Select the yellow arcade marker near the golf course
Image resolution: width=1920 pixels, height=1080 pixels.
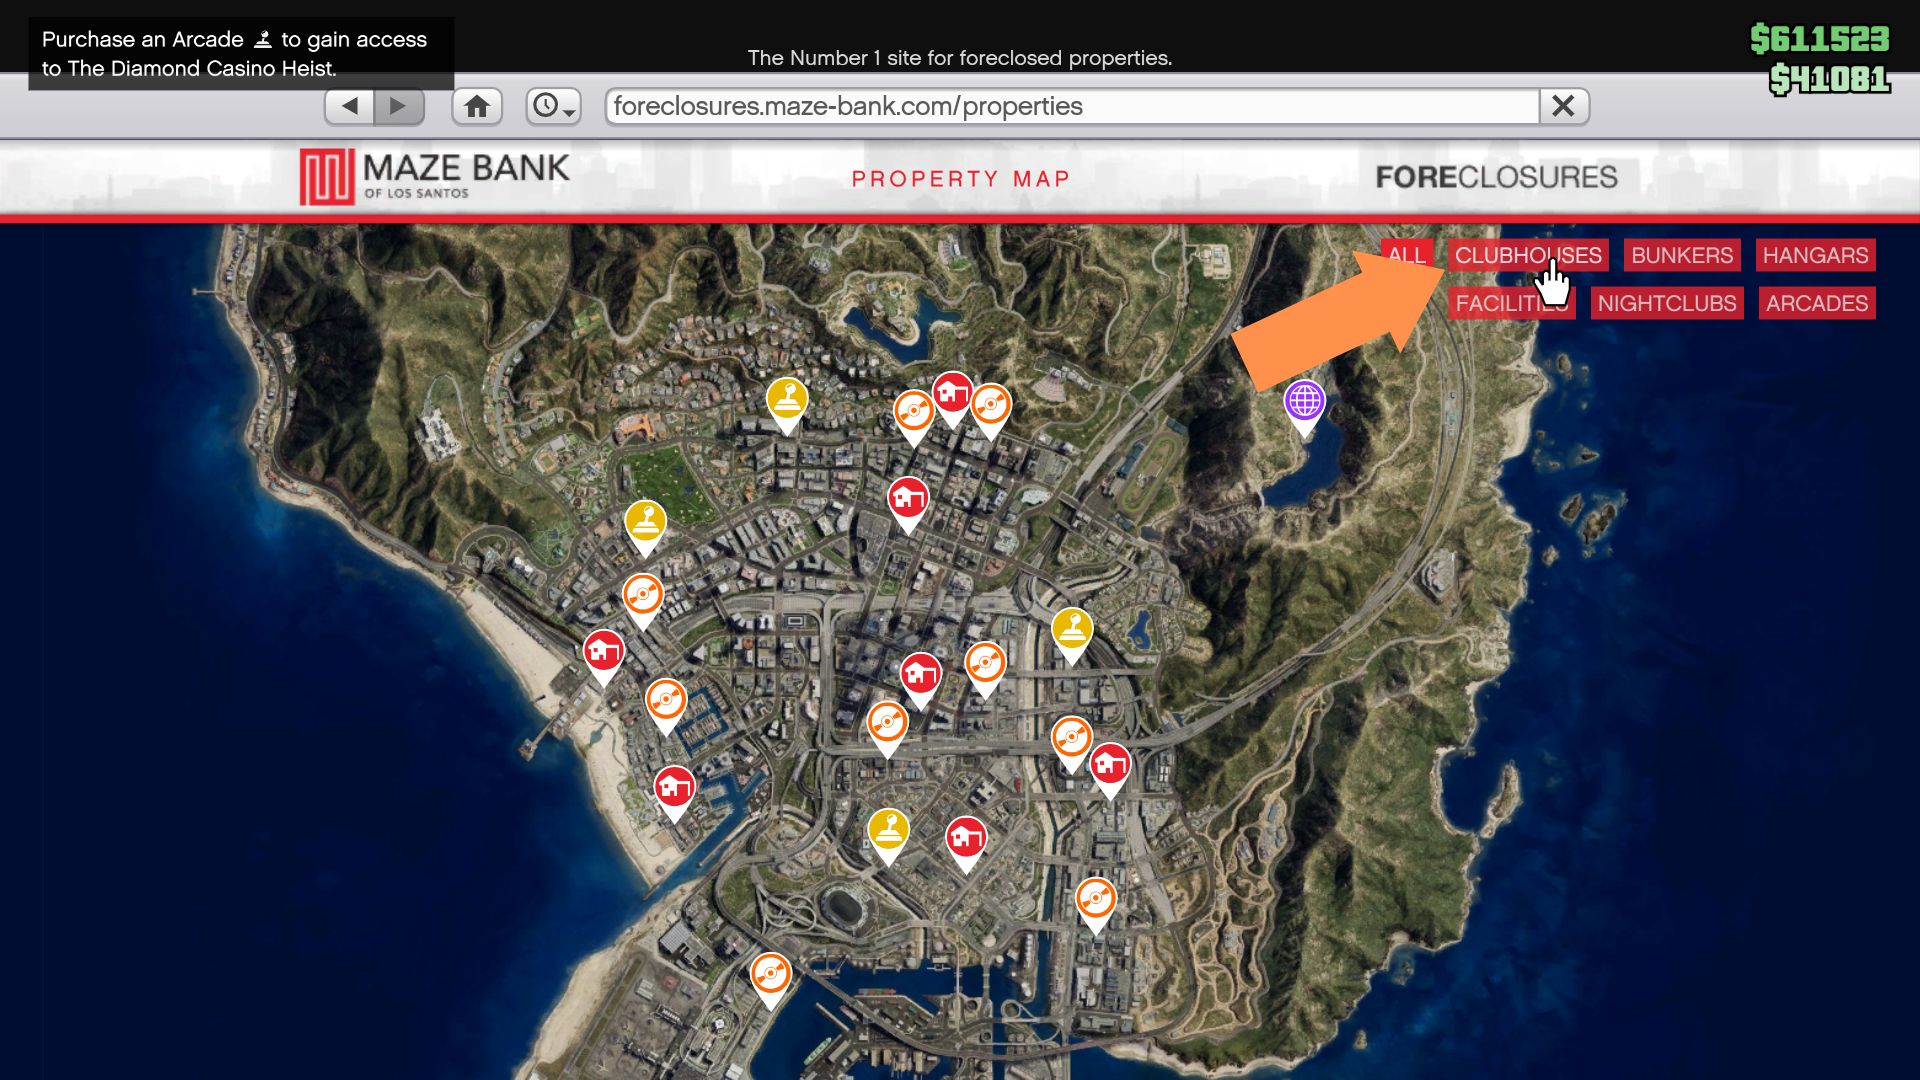(646, 524)
